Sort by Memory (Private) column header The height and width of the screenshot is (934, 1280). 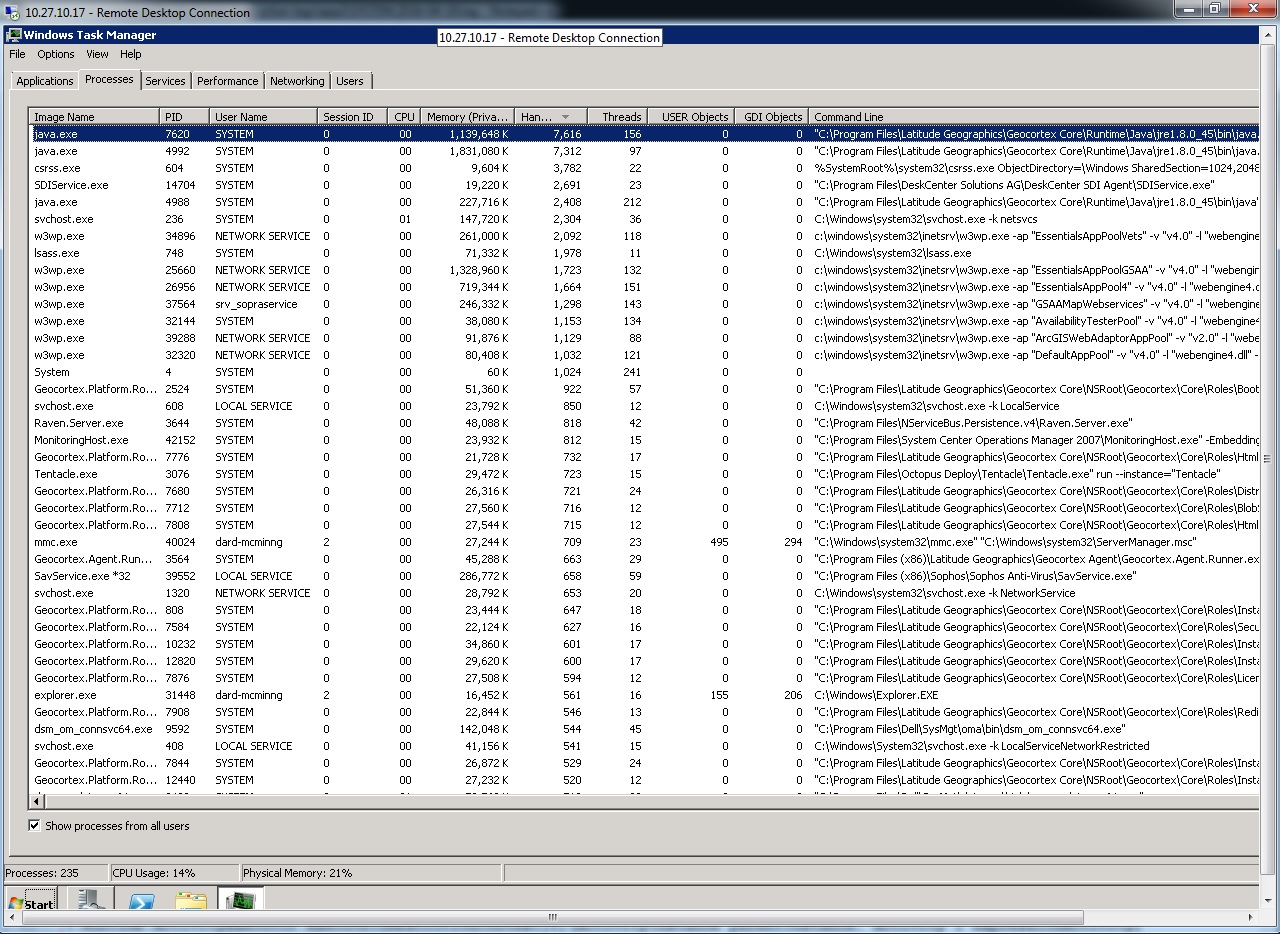467,117
